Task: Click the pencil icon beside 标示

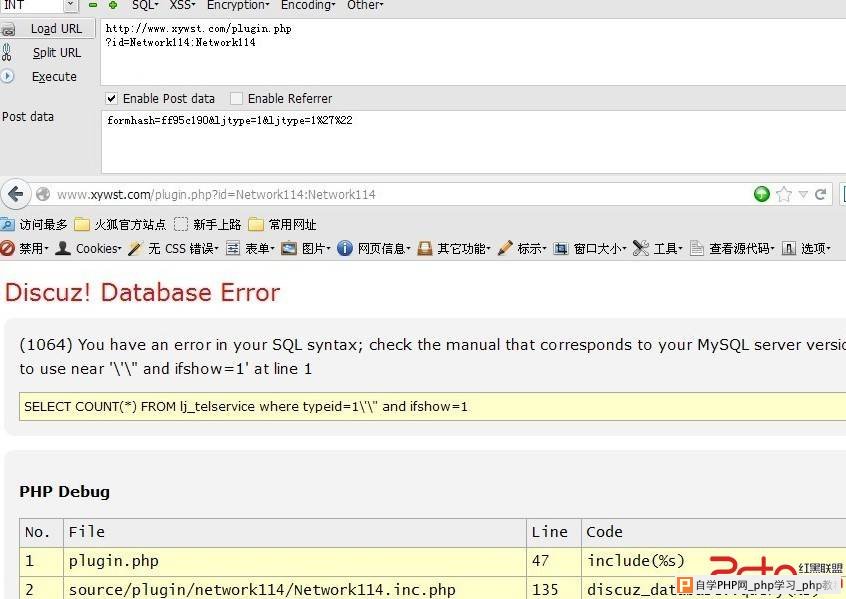Action: point(505,248)
